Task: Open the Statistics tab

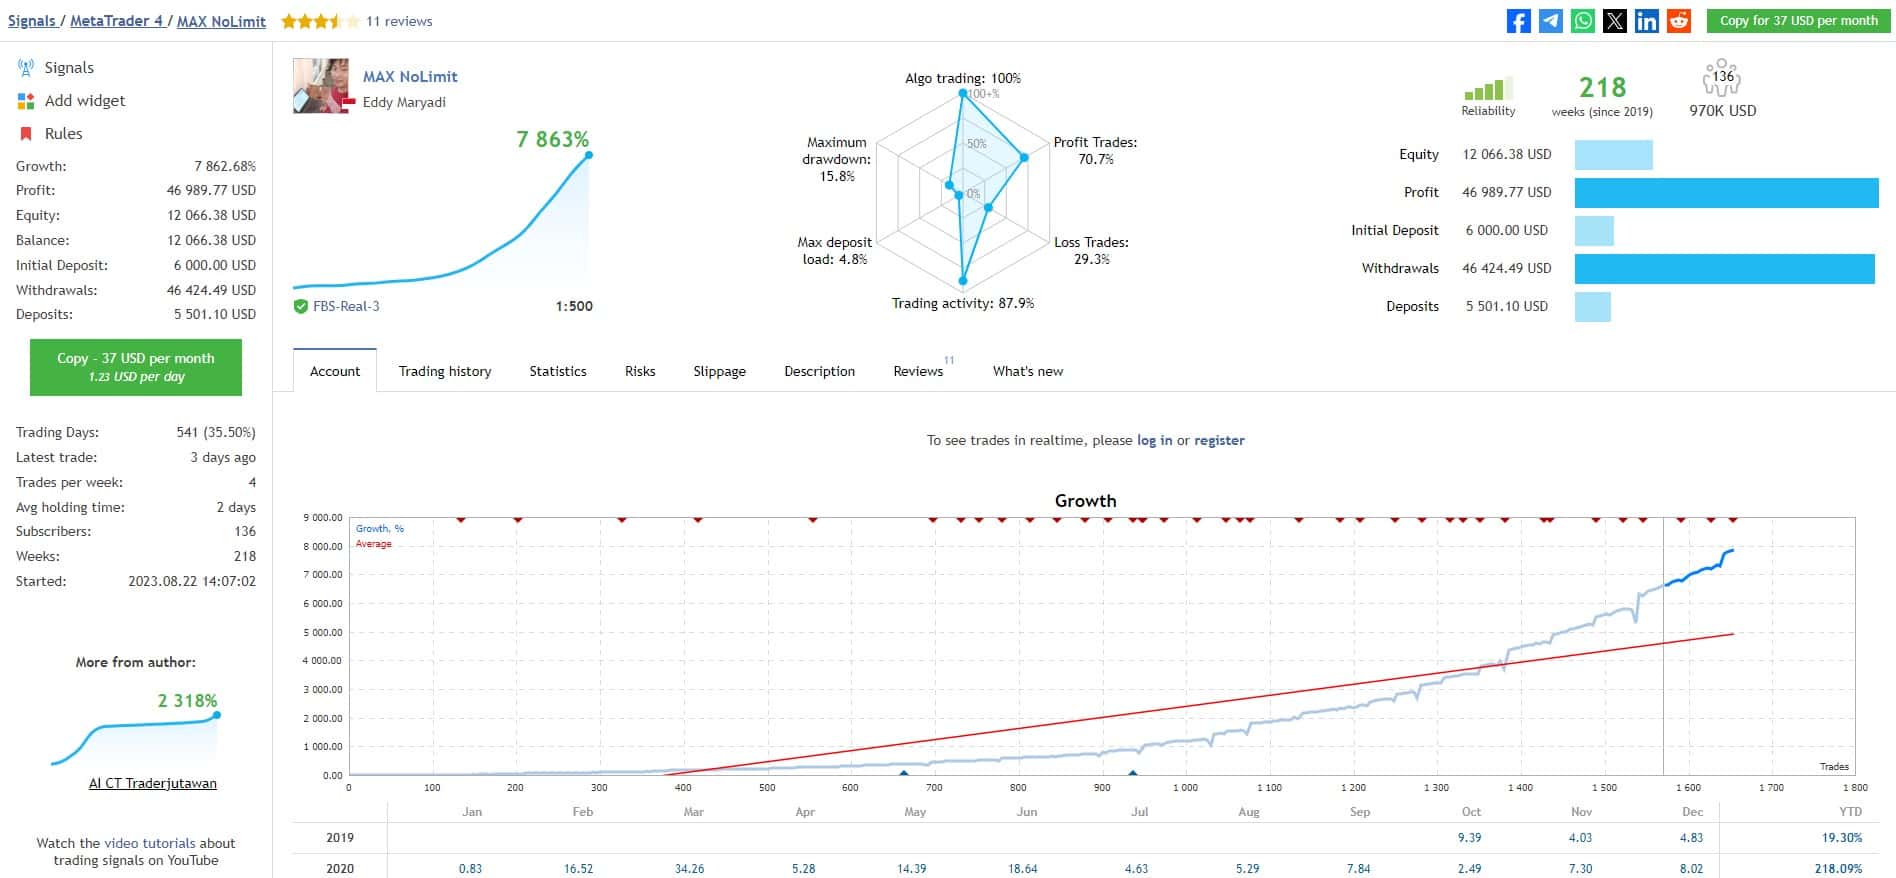Action: coord(558,371)
